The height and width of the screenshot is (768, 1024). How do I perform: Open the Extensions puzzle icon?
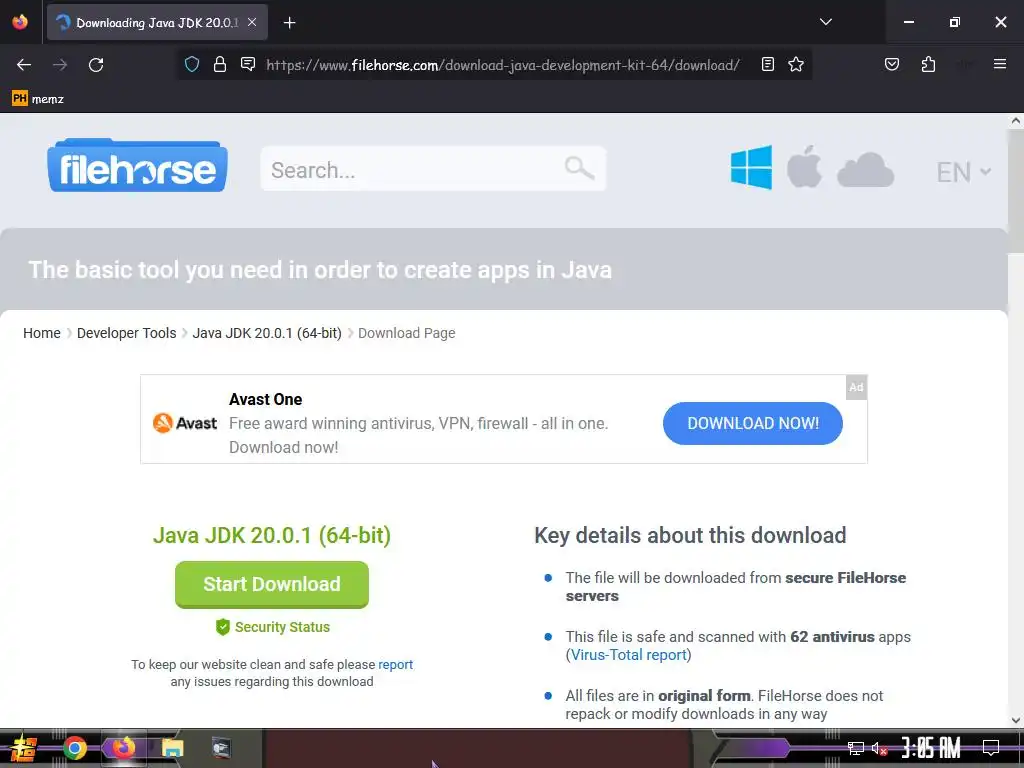928,64
